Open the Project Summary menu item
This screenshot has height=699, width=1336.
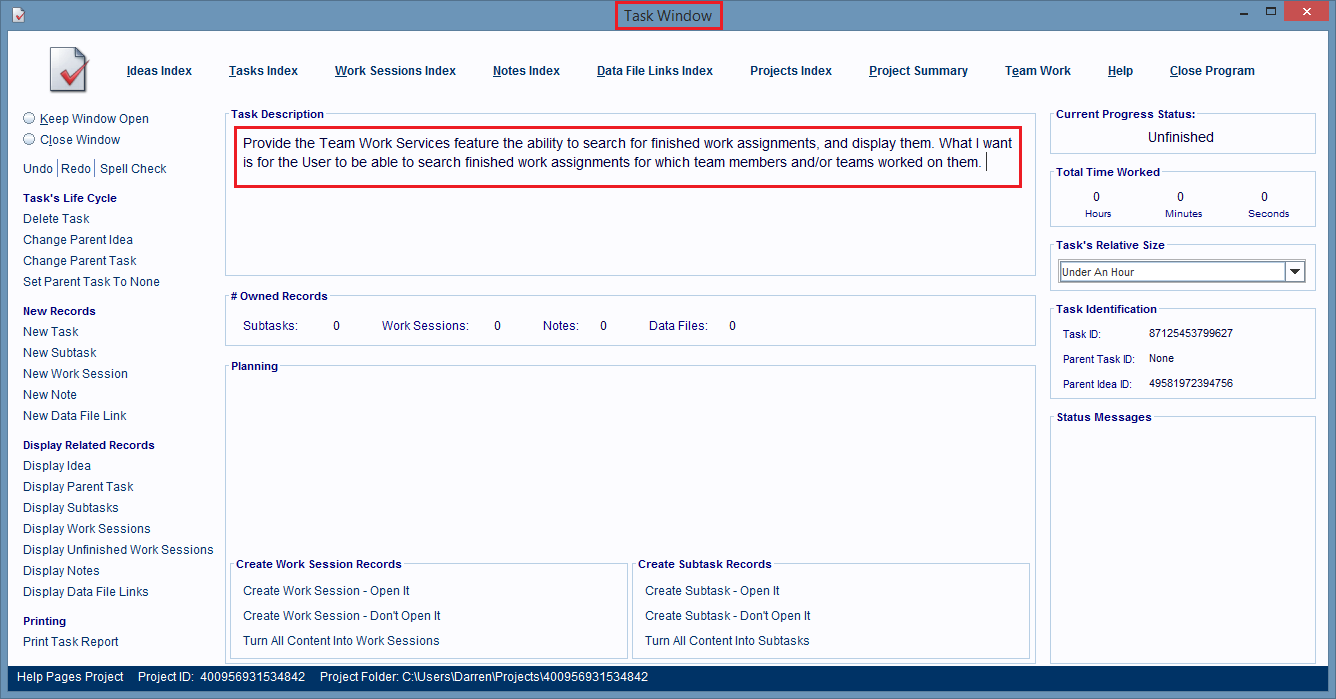click(918, 71)
